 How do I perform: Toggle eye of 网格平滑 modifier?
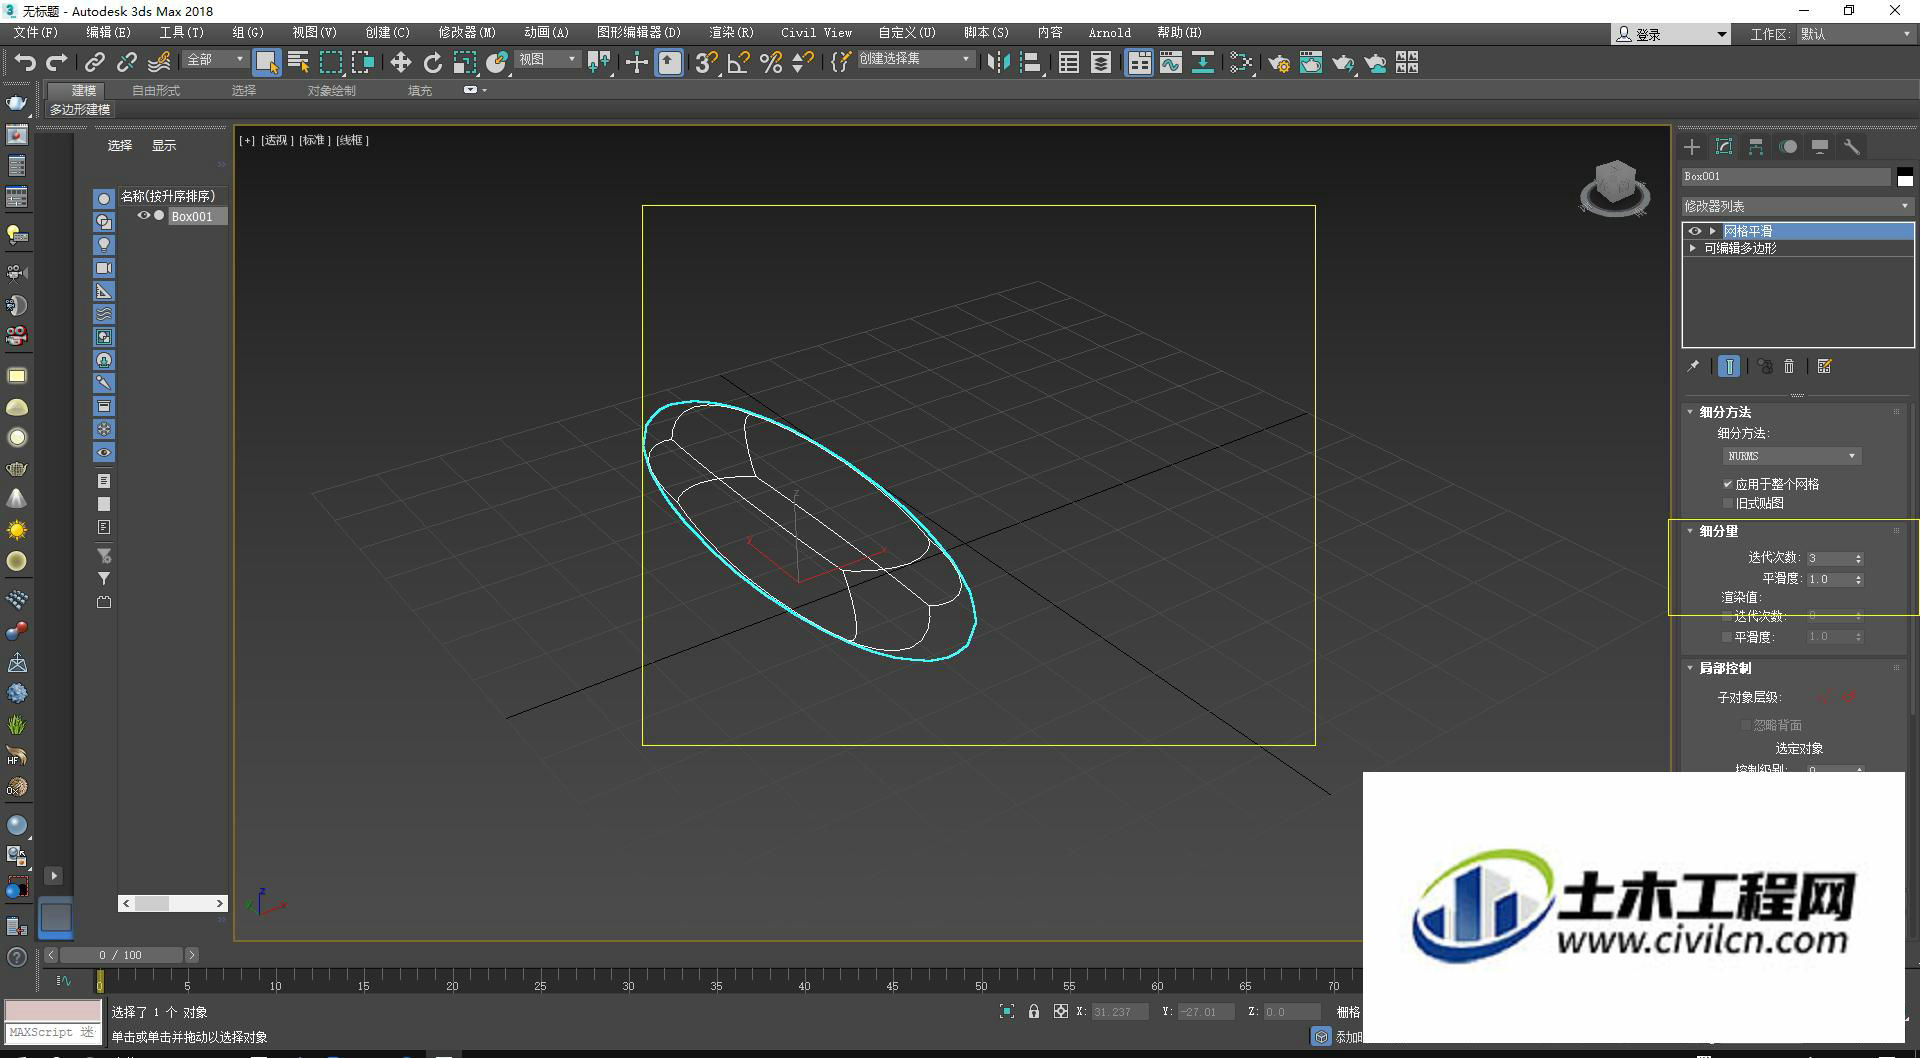(x=1695, y=231)
